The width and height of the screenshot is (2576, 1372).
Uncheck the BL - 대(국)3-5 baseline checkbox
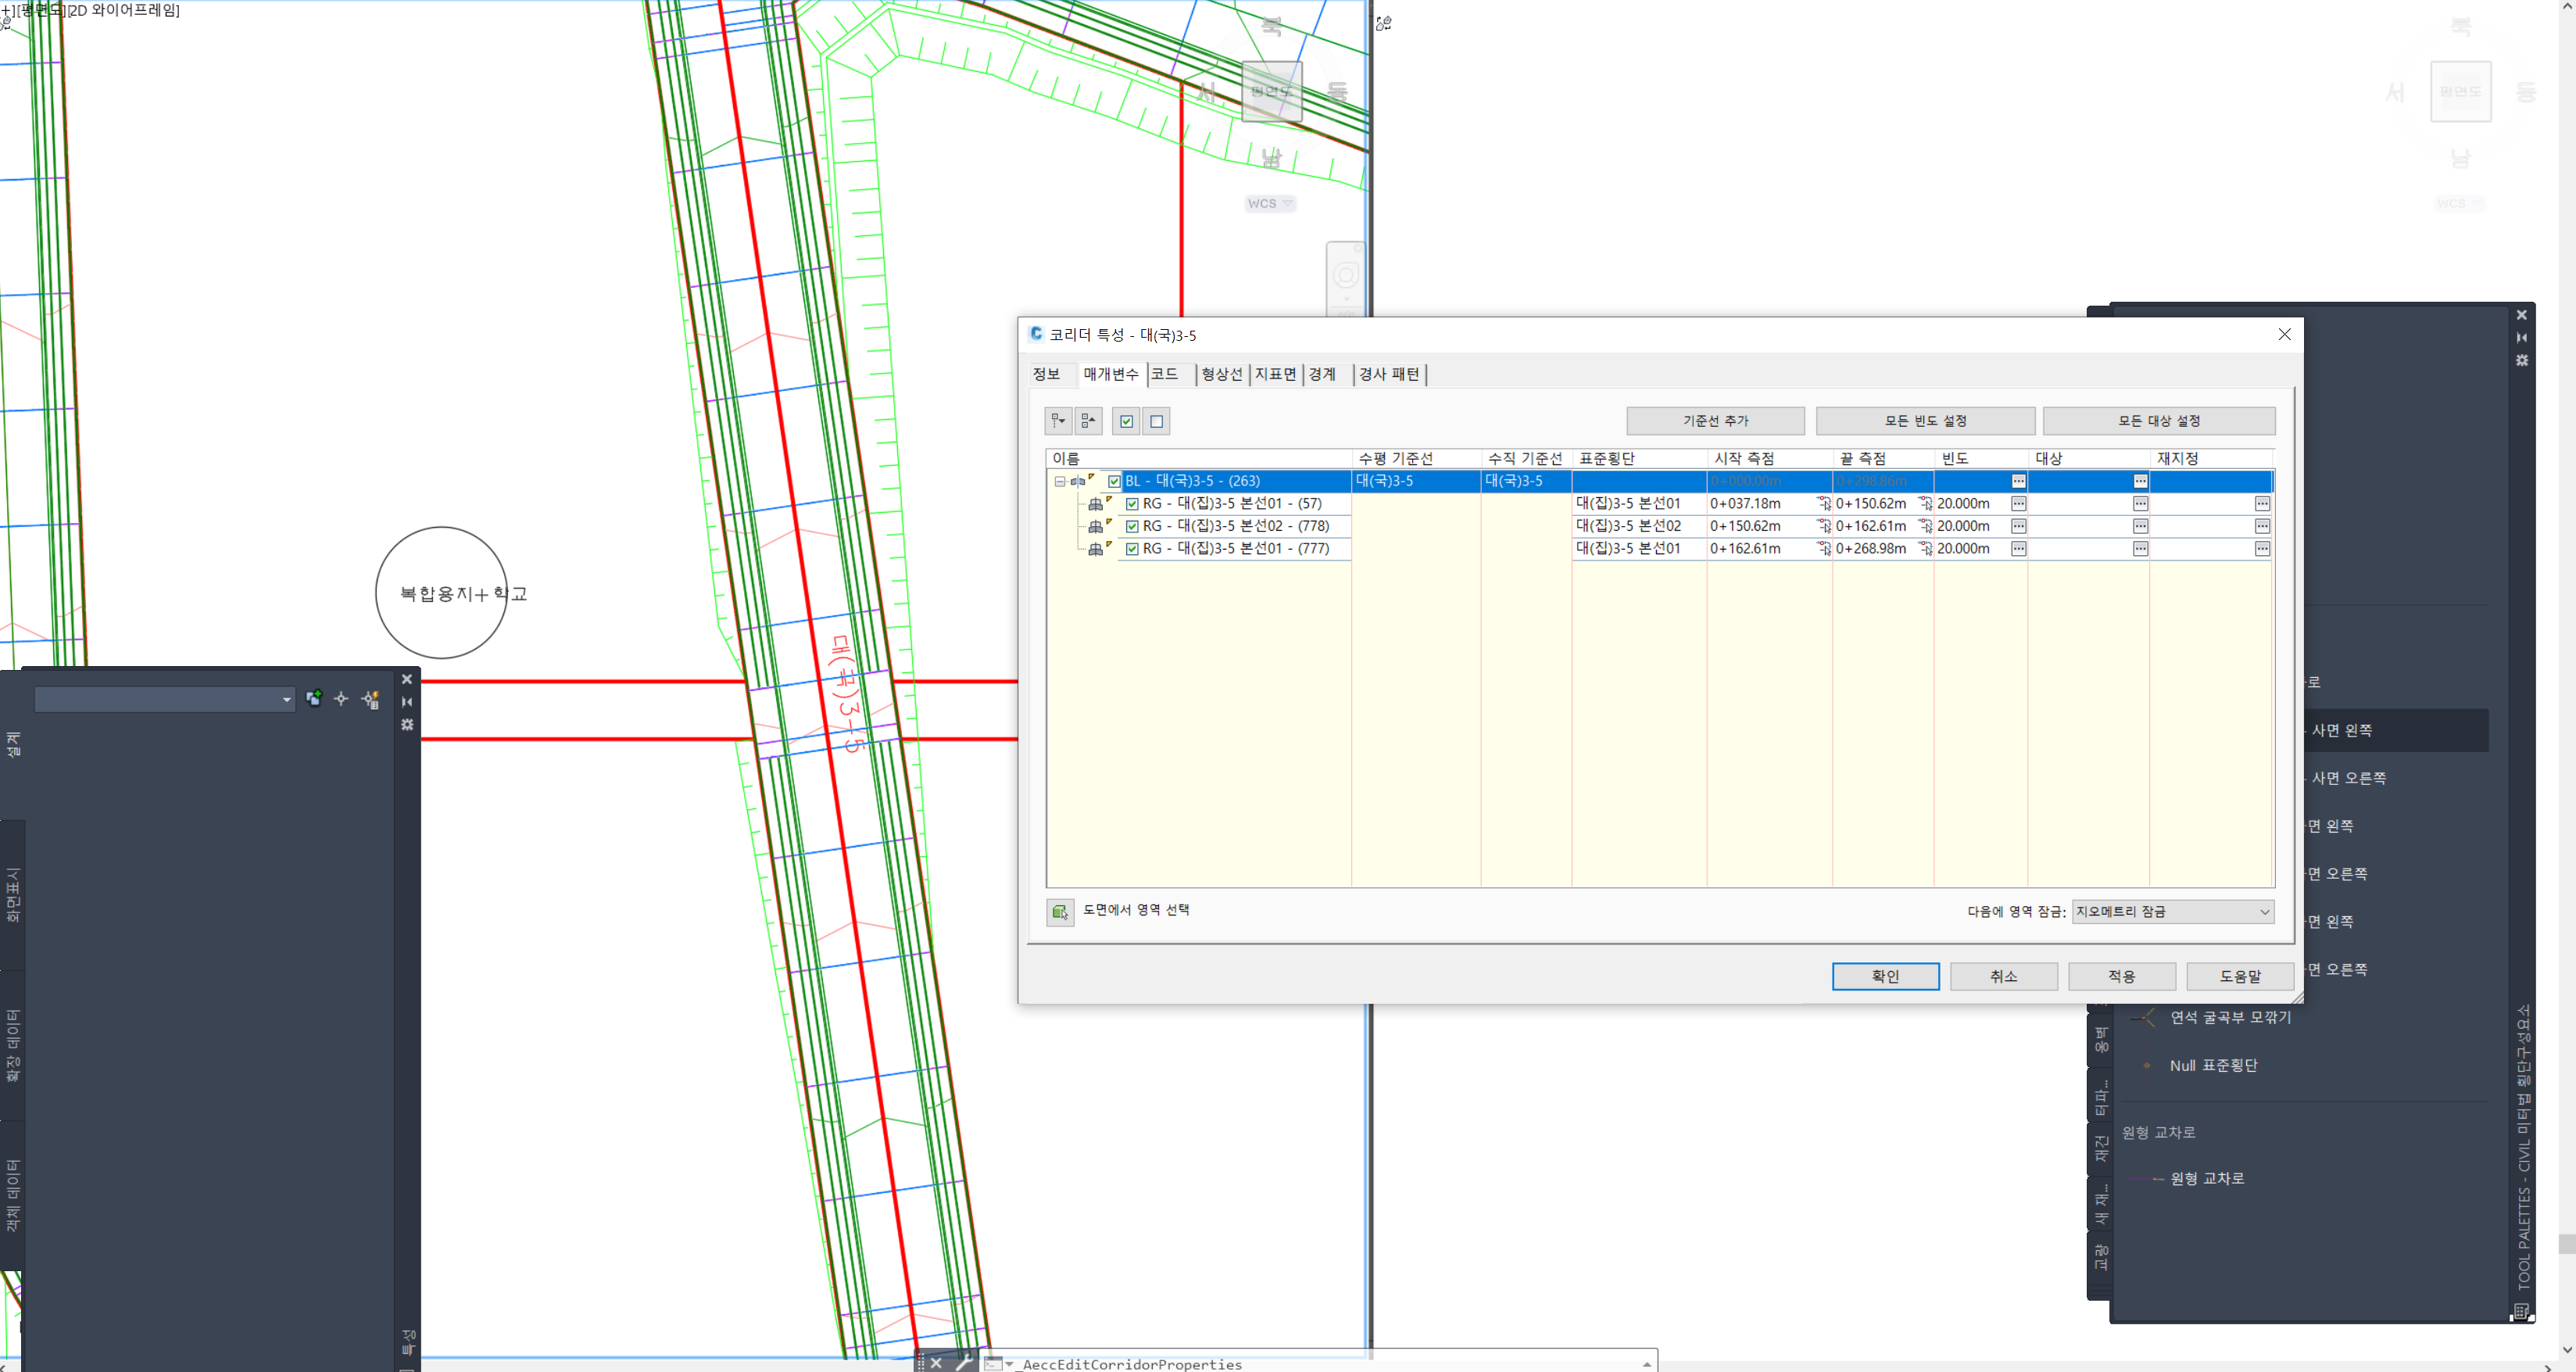point(1114,481)
